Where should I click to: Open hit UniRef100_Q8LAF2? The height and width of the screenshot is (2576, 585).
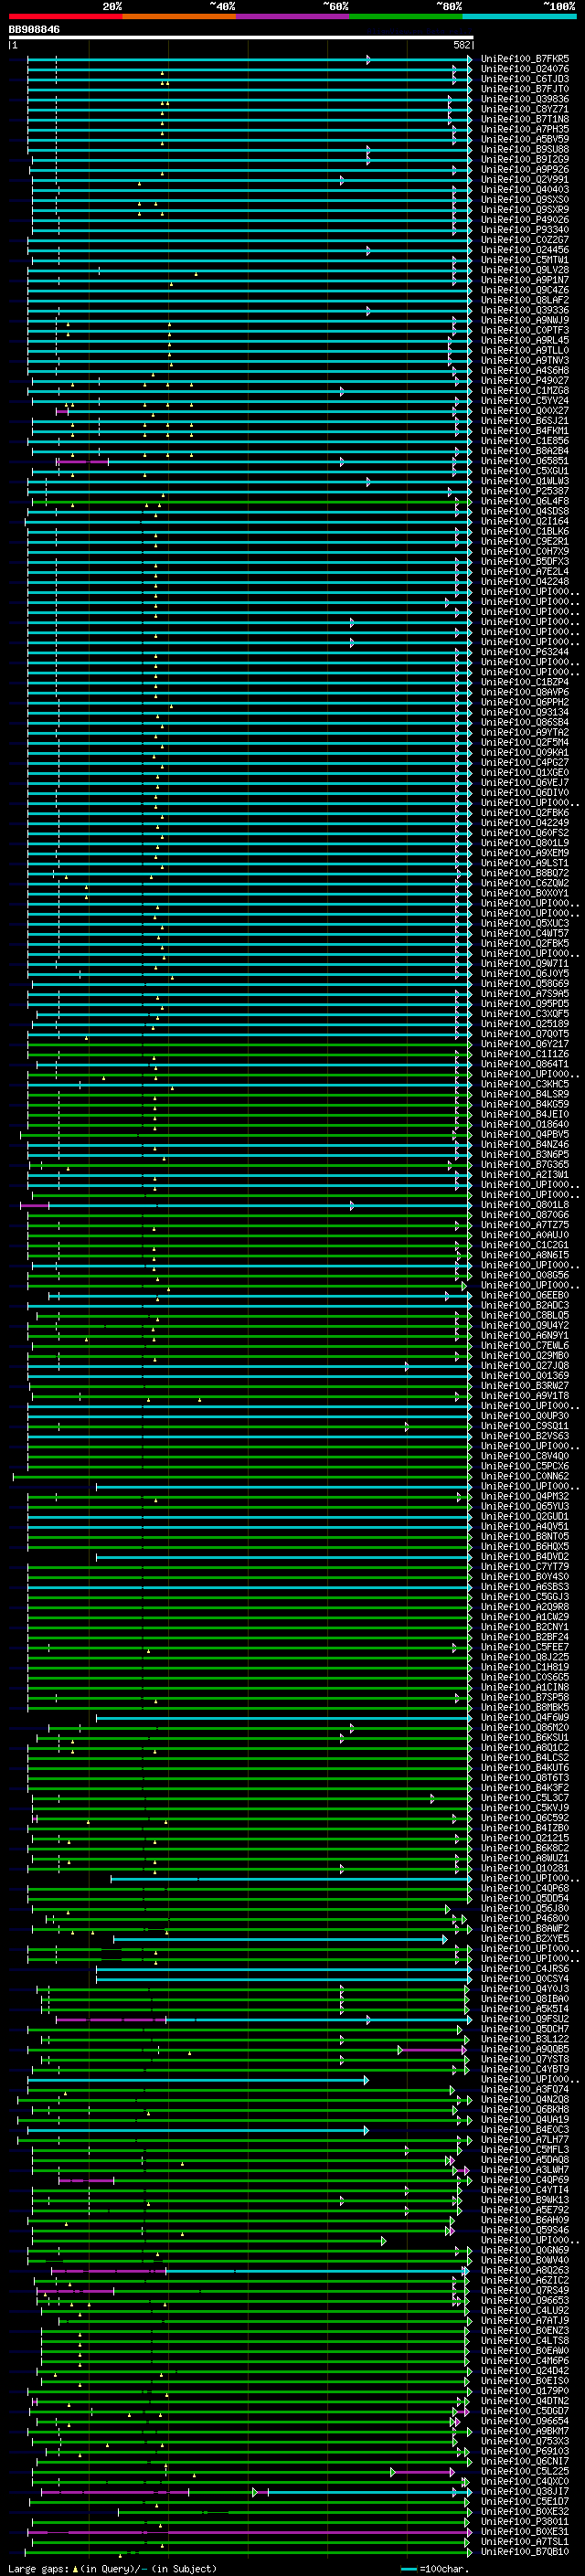coord(524,300)
